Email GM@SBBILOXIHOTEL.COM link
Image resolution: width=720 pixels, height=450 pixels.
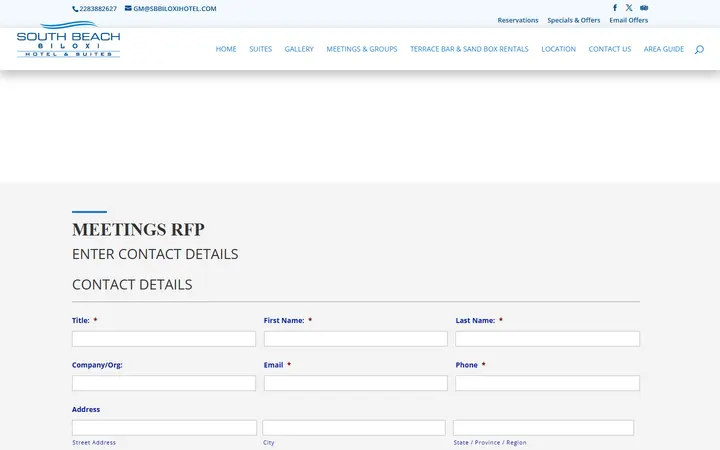pyautogui.click(x=170, y=9)
